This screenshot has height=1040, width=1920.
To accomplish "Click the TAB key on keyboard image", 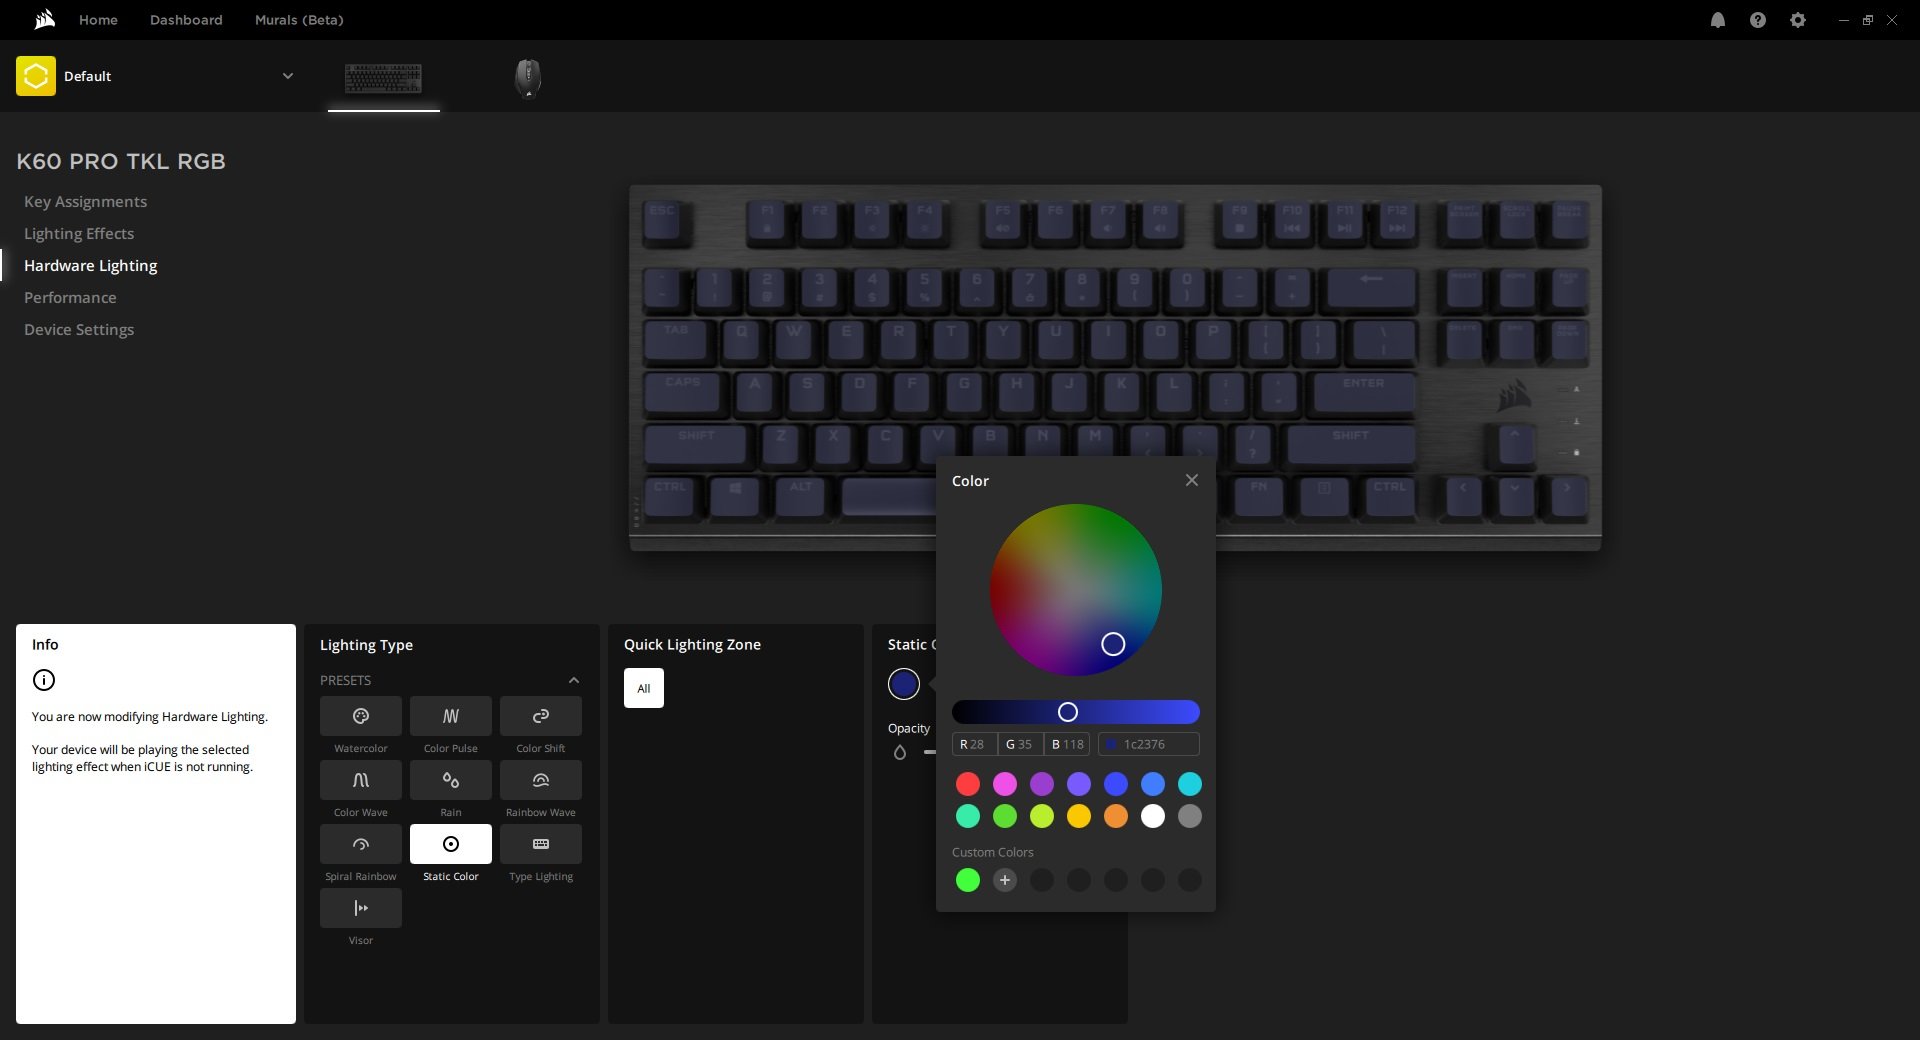I will pyautogui.click(x=677, y=340).
